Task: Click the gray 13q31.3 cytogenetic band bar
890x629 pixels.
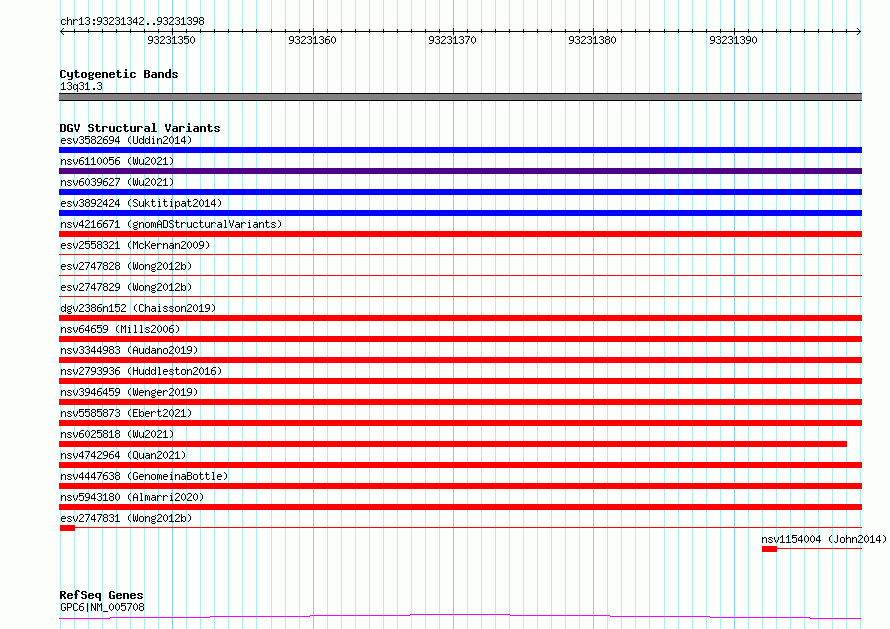Action: pyautogui.click(x=460, y=97)
